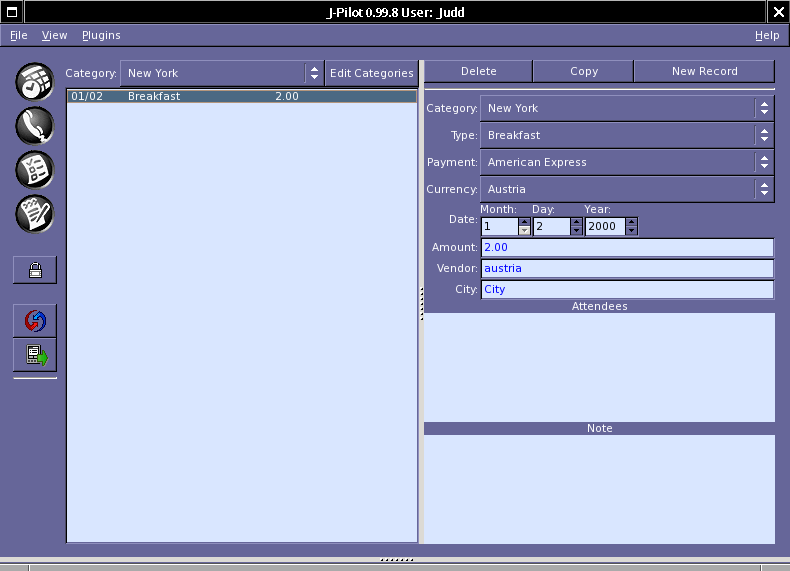Expand the left-pane Category filter dropdown
Screen dimensions: 790x571
pyautogui.click(x=222, y=73)
